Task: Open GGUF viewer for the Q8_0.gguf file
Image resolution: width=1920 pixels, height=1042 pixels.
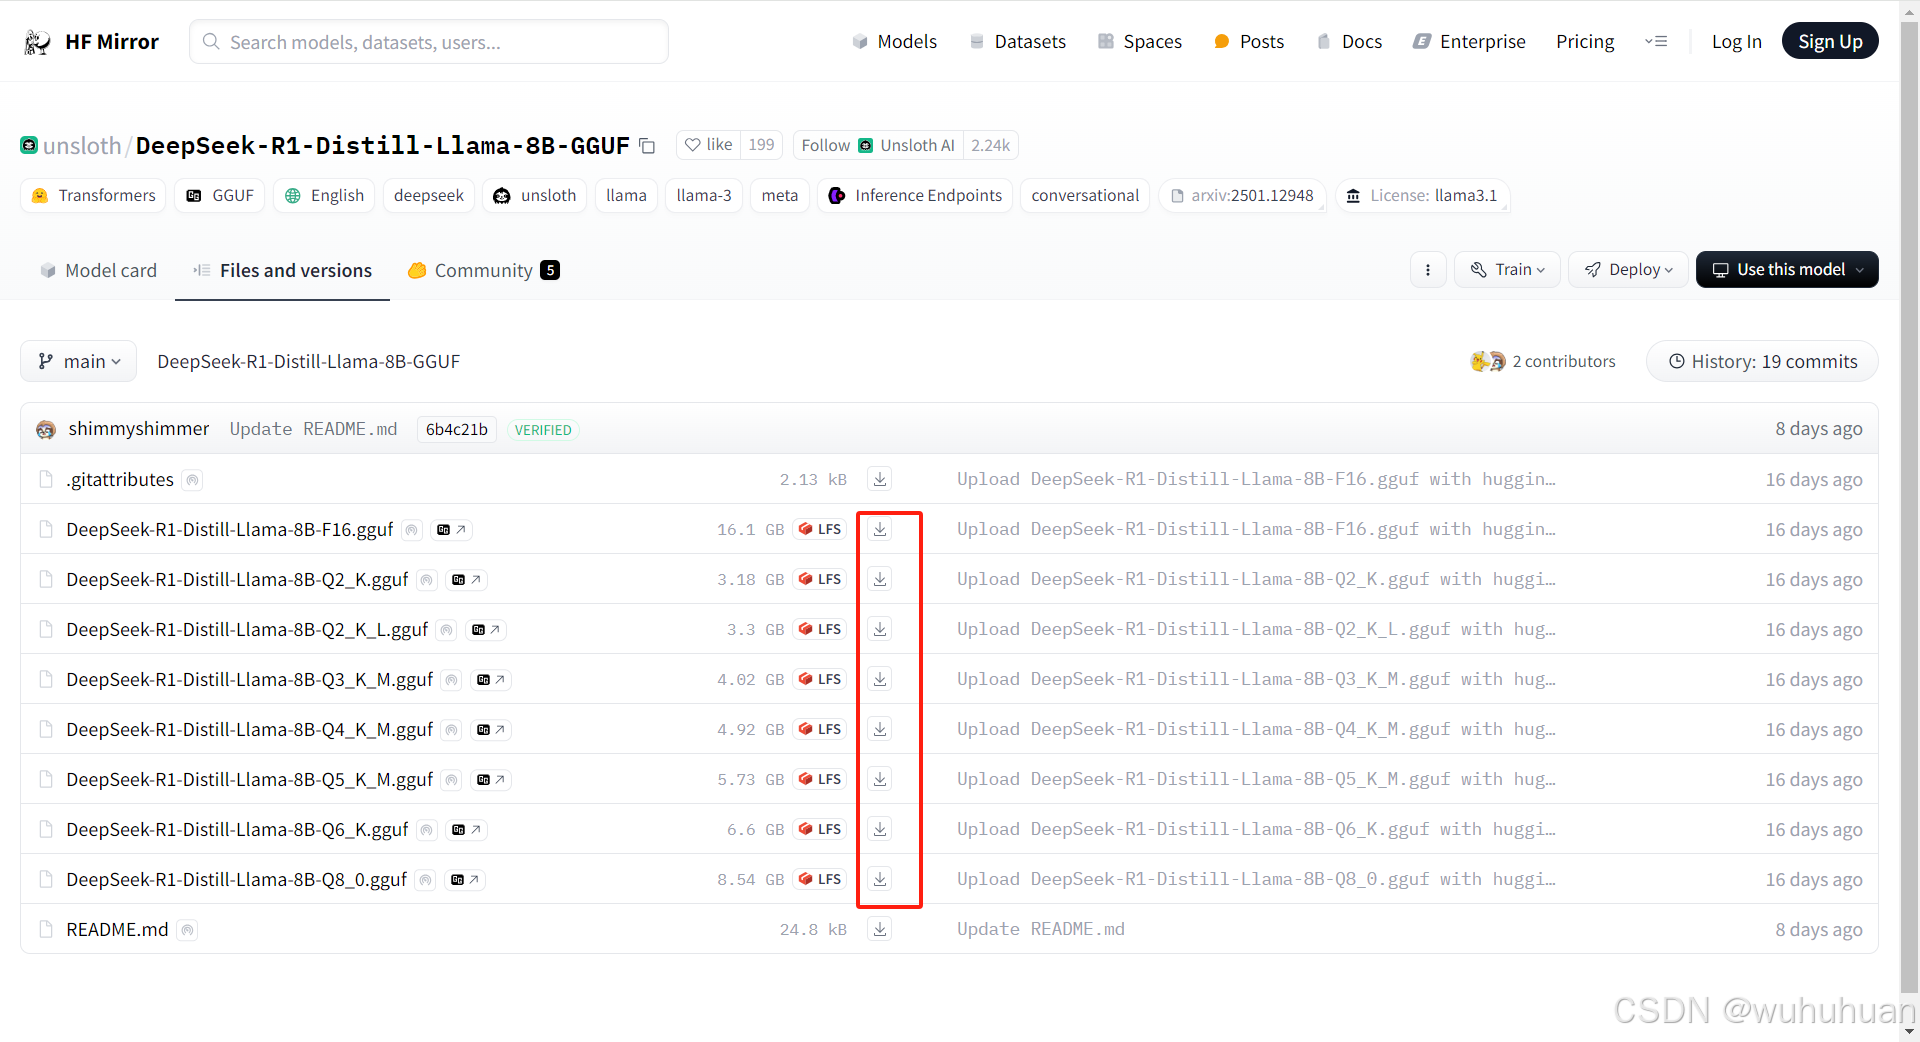Action: 465,879
